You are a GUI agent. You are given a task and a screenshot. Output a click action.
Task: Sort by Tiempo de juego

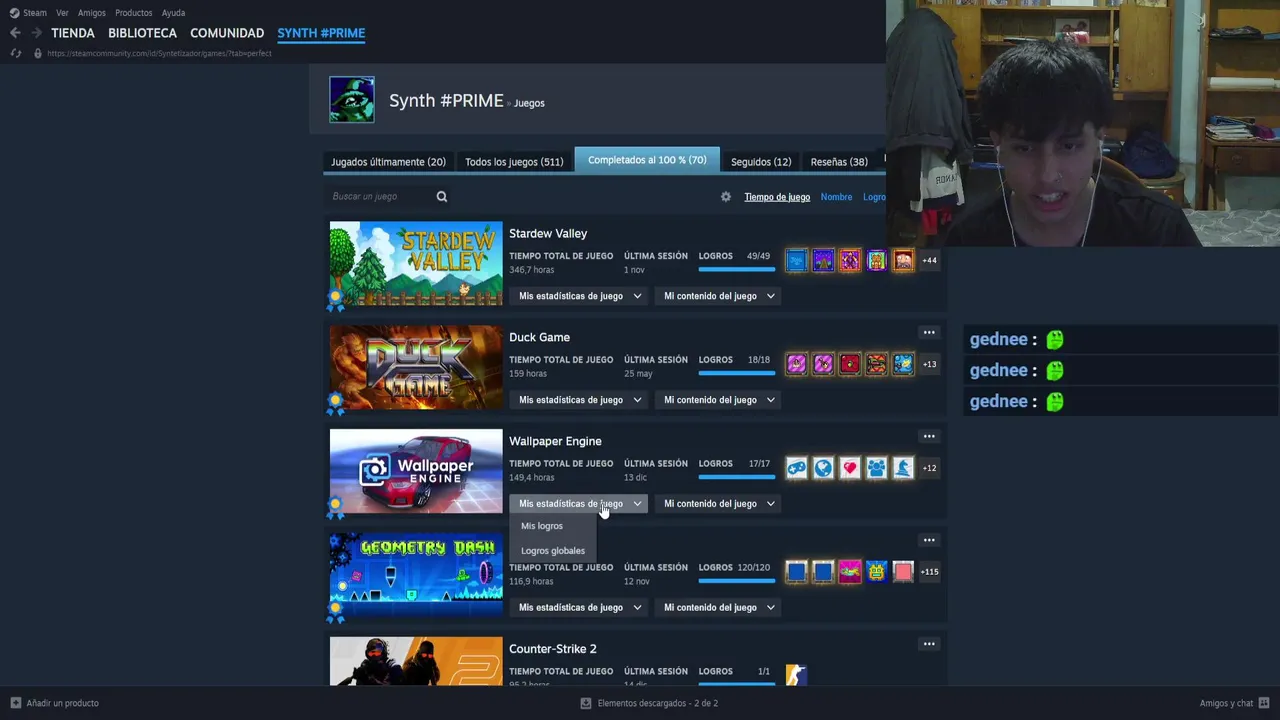[777, 197]
